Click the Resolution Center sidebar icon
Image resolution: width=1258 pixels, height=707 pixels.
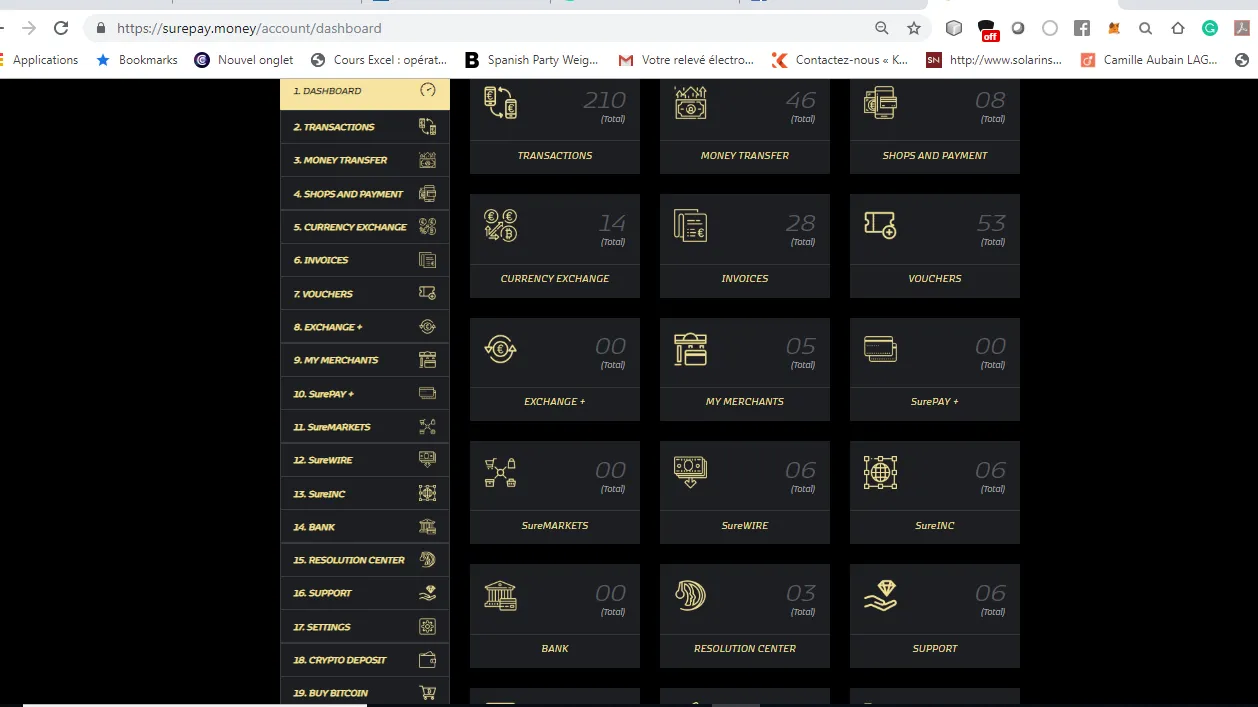[428, 560]
